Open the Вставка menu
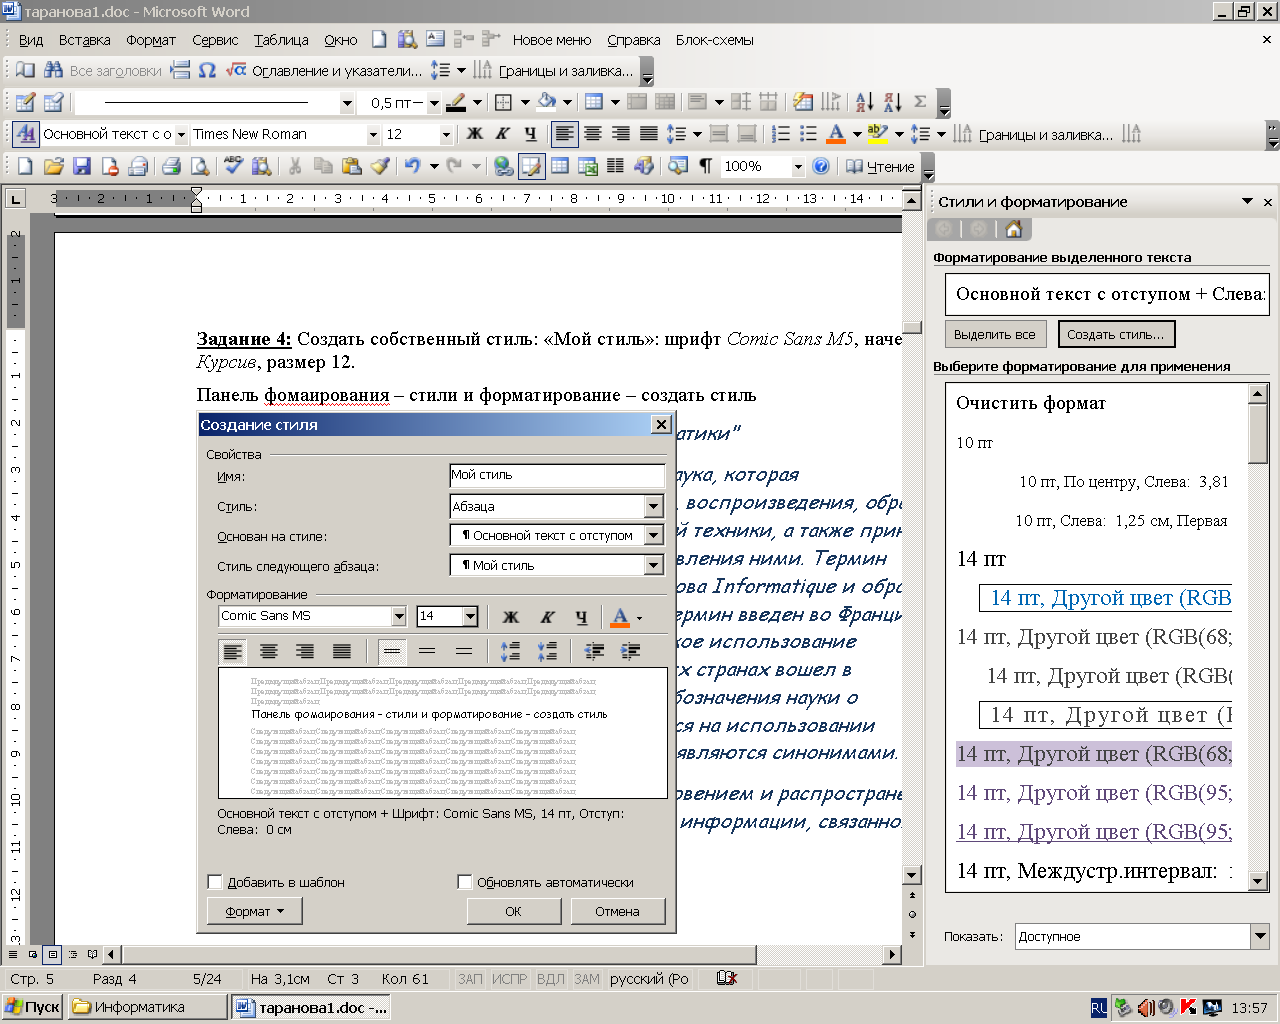The width and height of the screenshot is (1280, 1024). tap(84, 40)
